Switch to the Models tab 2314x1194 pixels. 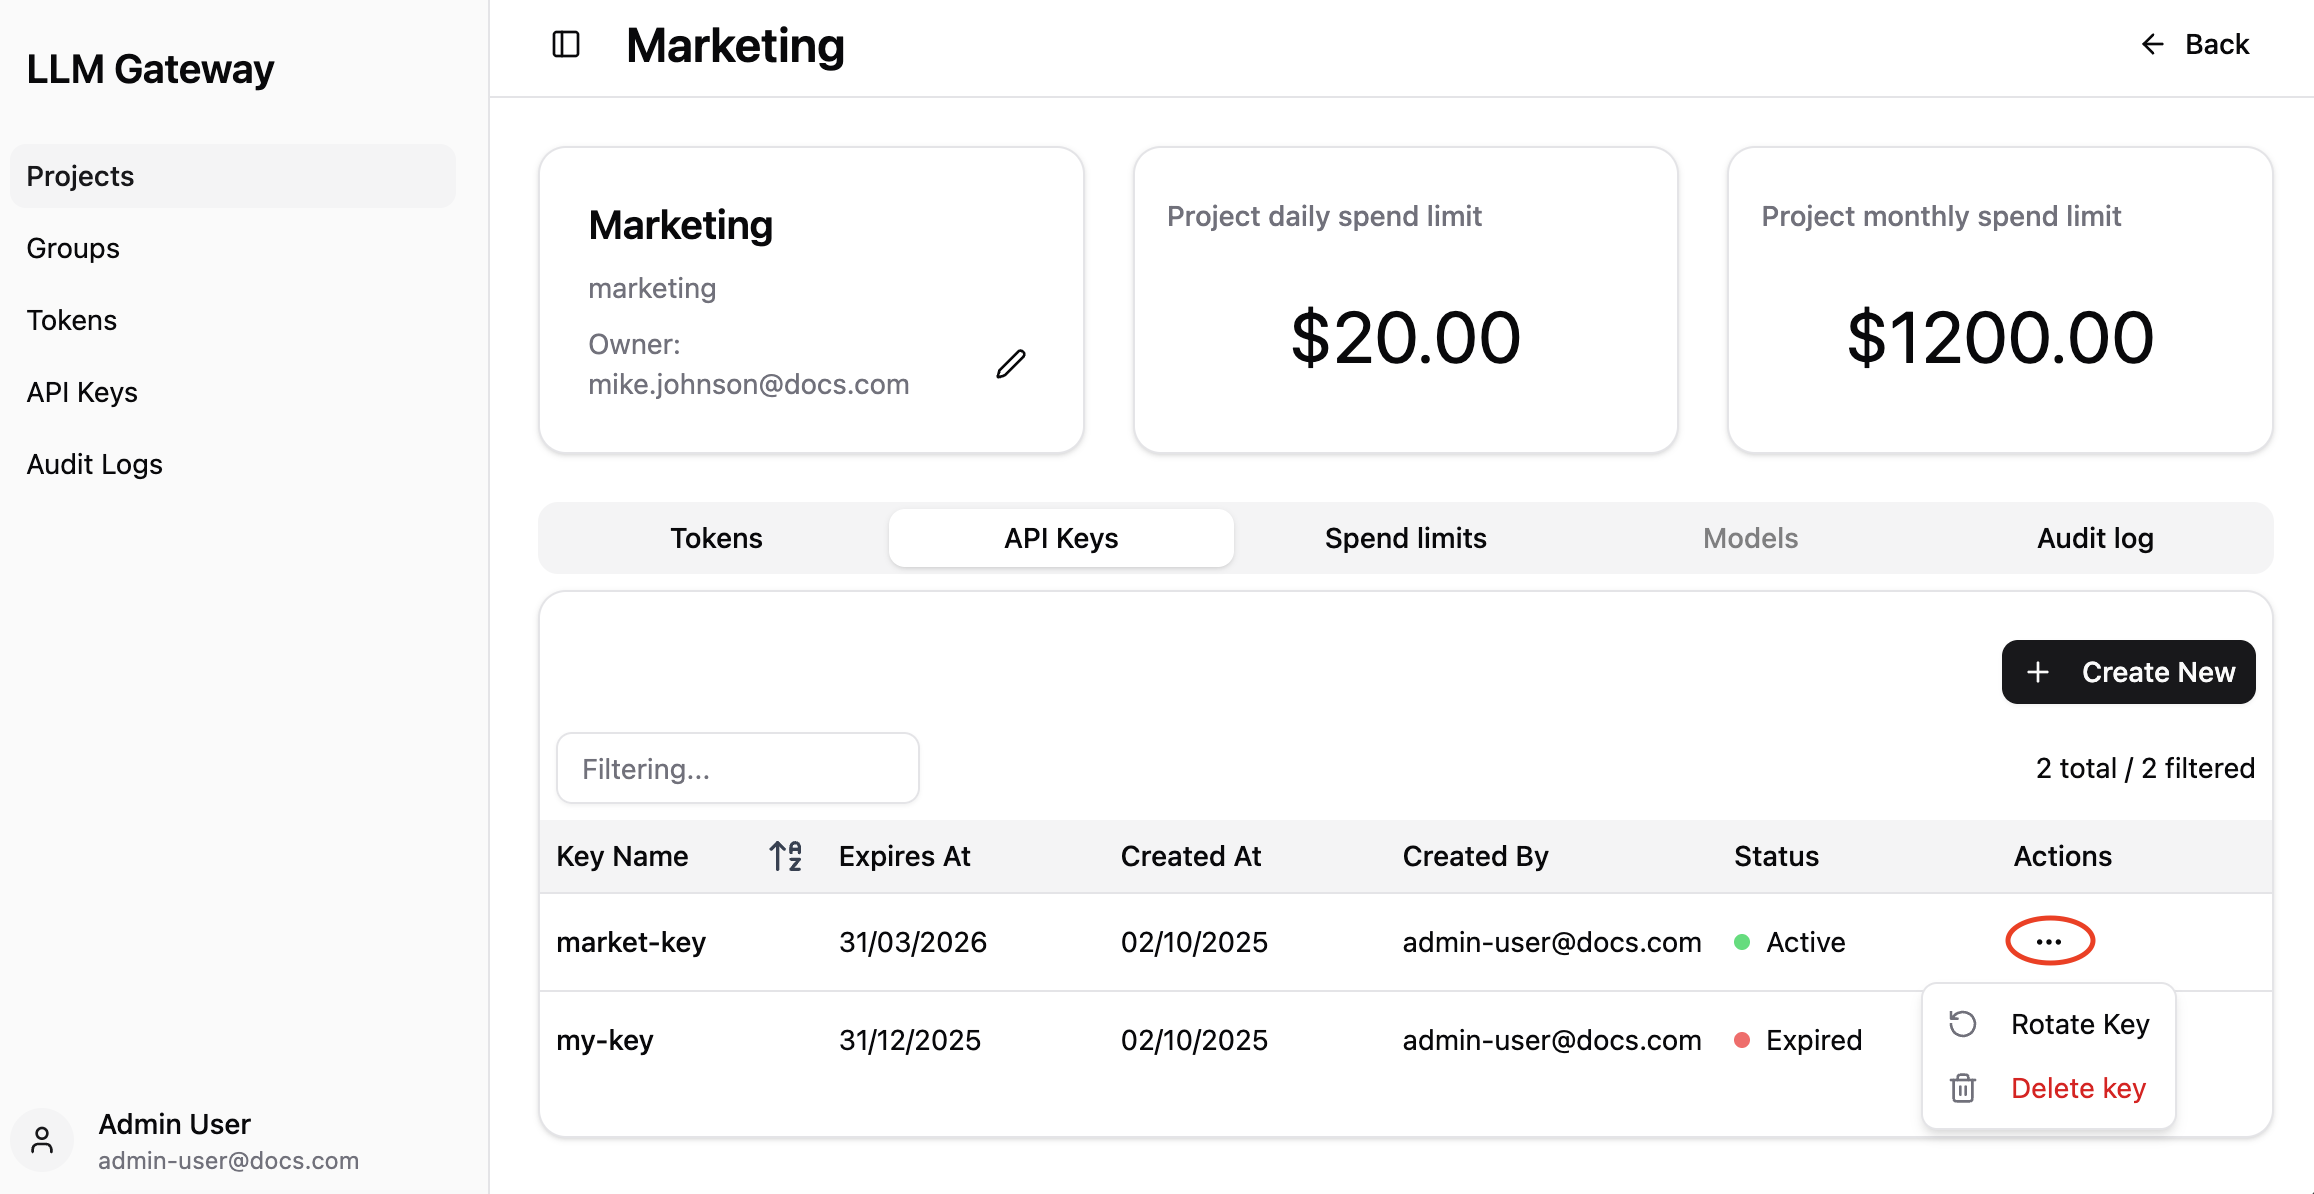[1750, 538]
